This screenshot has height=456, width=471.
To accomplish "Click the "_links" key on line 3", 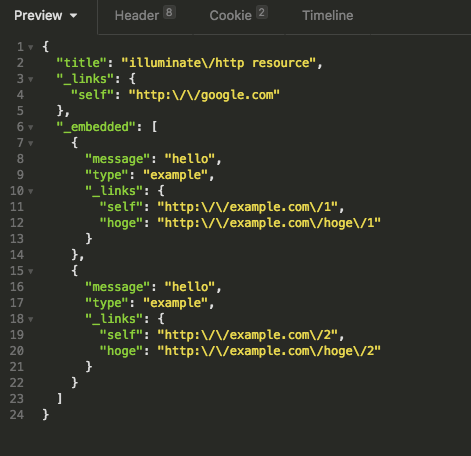I will 85,79.
